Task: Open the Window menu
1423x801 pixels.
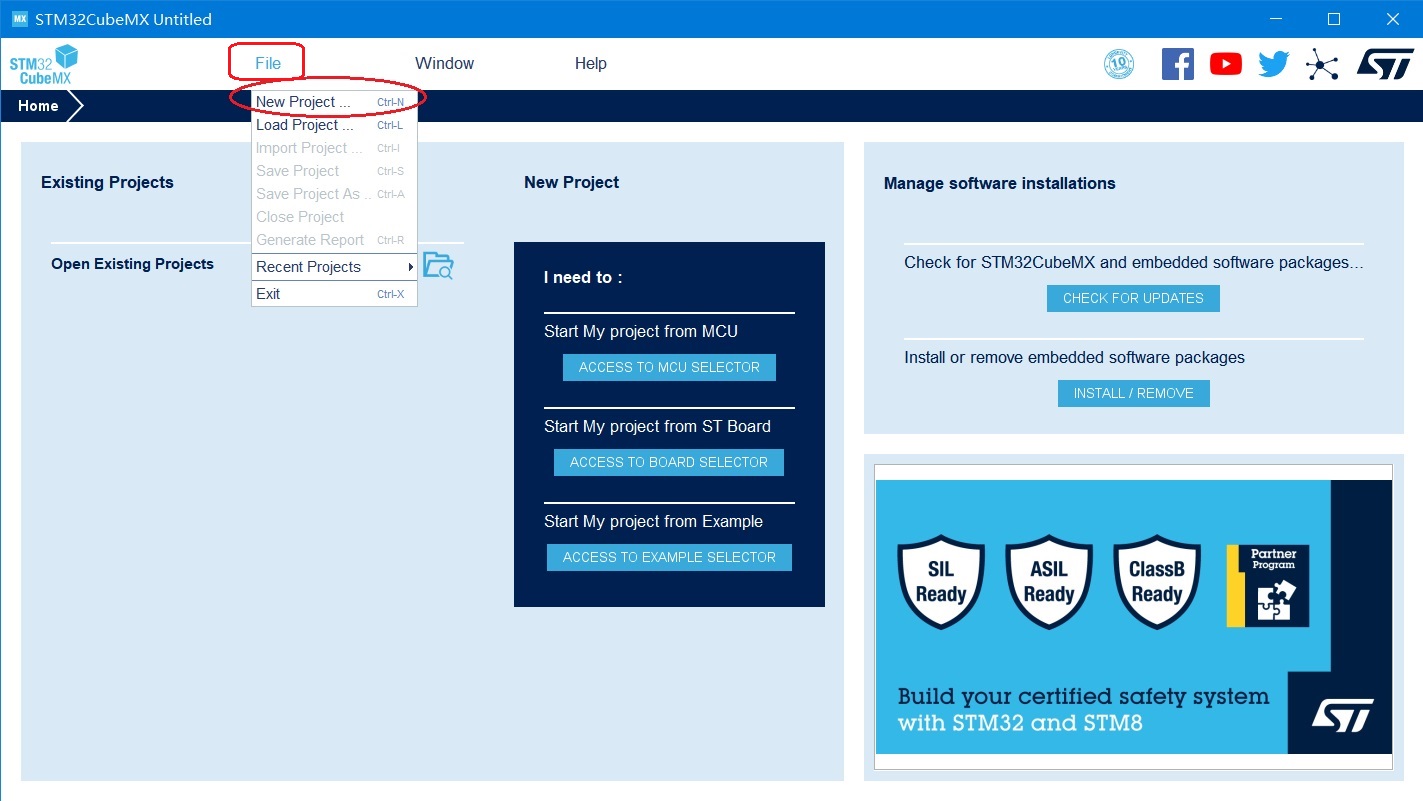Action: [444, 63]
